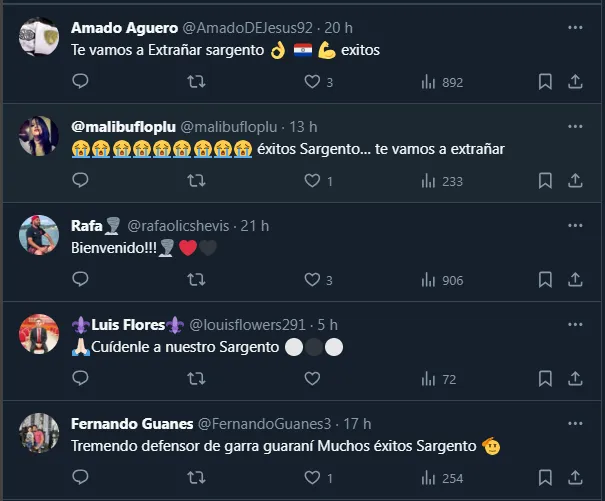Open Rafa's profile picture
This screenshot has width=605, height=501.
point(39,234)
